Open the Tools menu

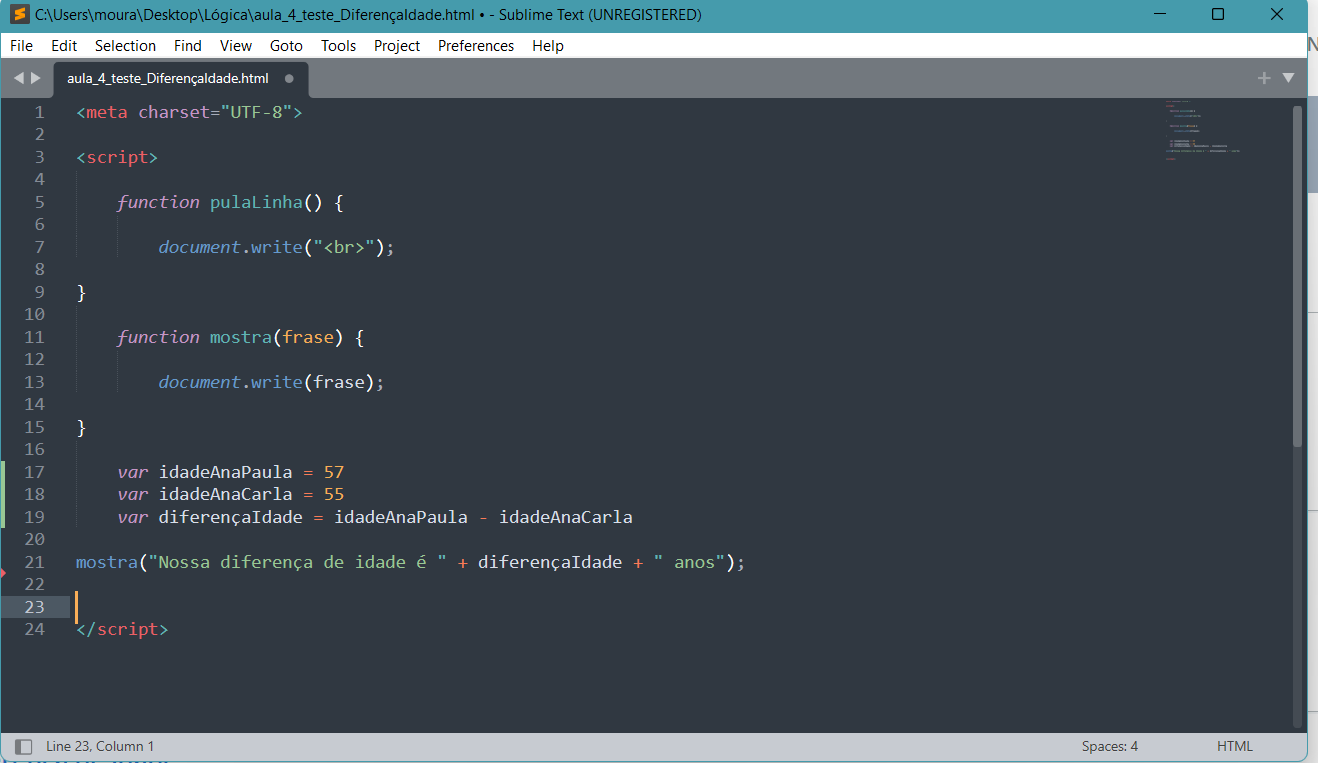click(x=338, y=46)
